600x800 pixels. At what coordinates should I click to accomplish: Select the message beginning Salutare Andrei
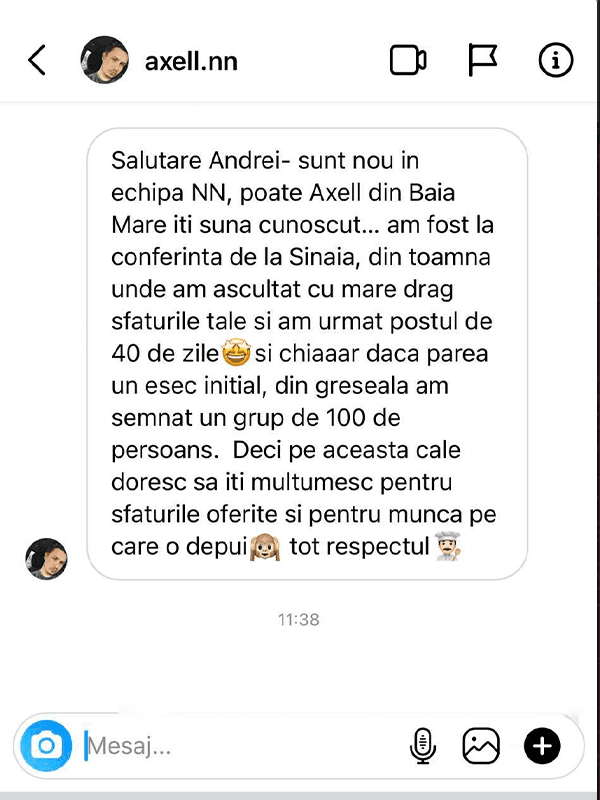[x=307, y=354]
